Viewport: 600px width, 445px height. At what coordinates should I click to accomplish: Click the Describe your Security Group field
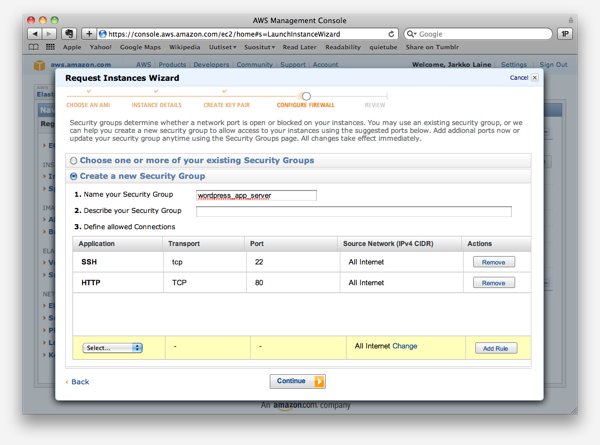point(353,212)
